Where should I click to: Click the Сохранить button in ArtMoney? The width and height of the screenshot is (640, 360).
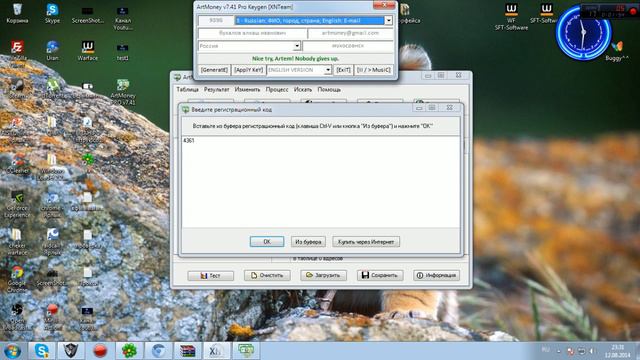(x=380, y=276)
